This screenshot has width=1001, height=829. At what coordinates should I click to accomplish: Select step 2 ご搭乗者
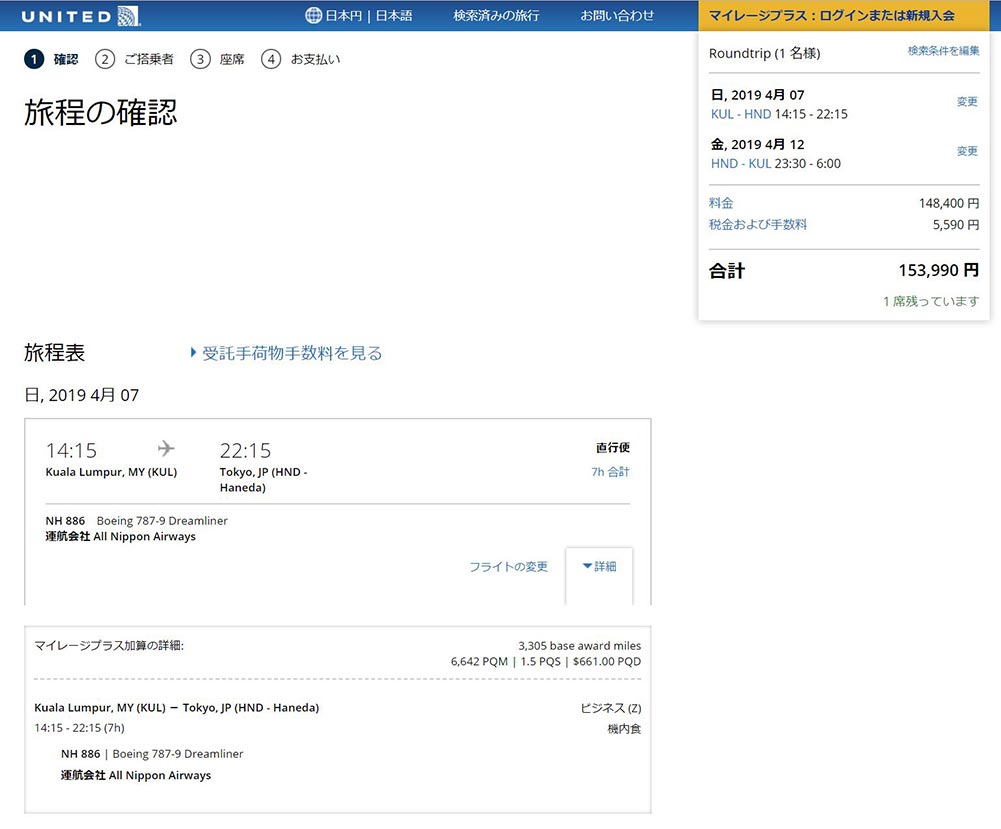pos(134,59)
